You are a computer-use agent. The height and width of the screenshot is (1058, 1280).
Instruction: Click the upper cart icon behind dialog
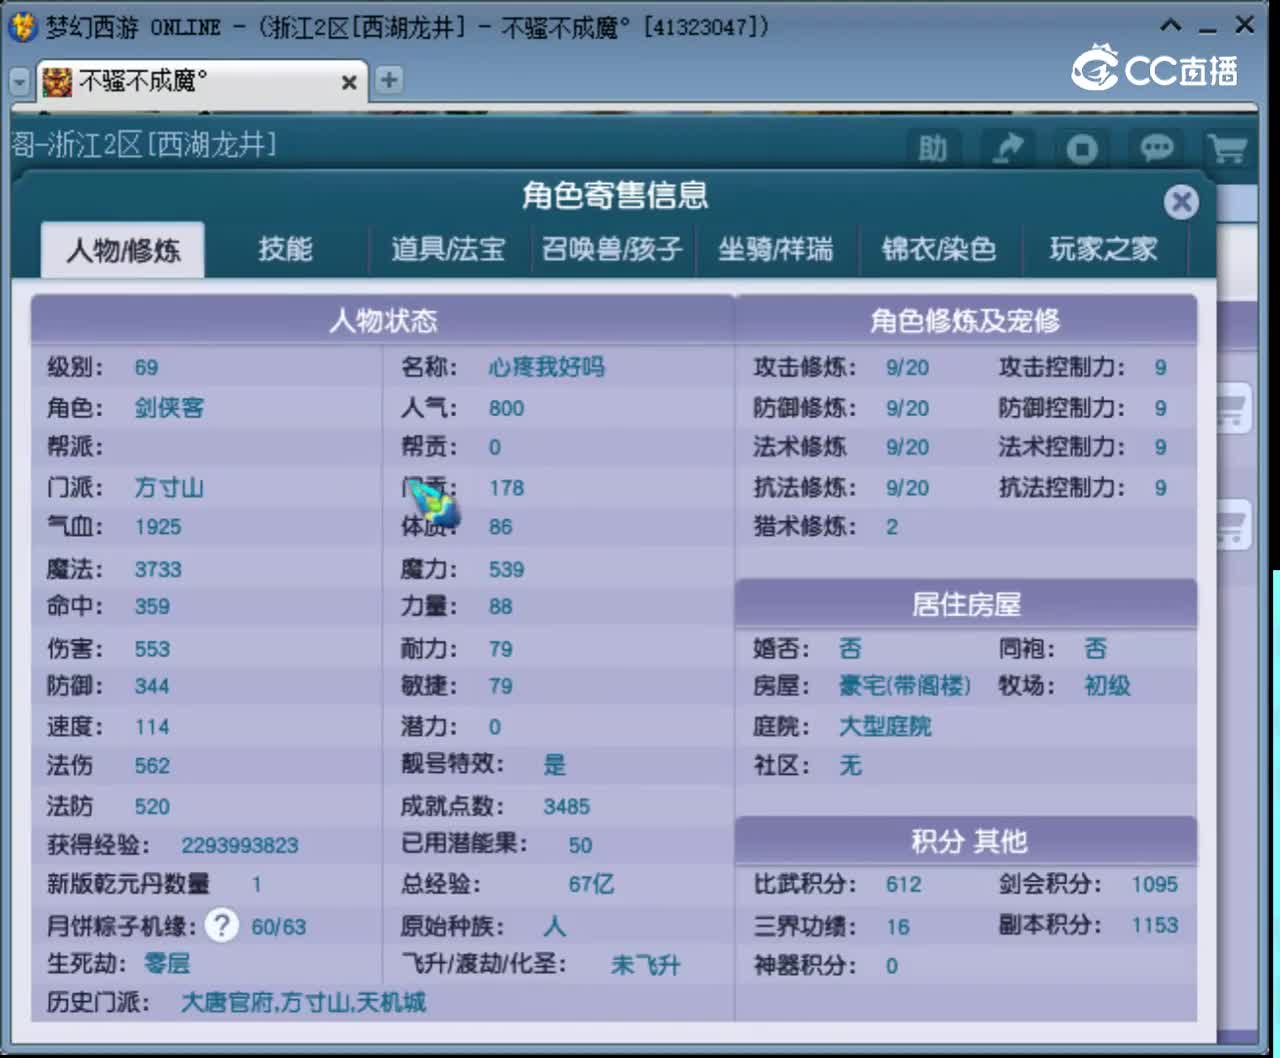tap(1234, 407)
